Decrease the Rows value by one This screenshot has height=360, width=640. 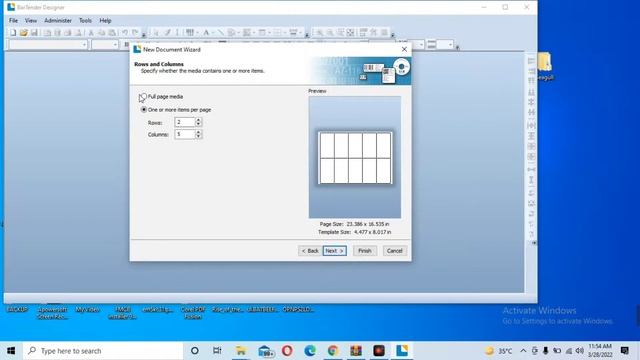[x=198, y=124]
